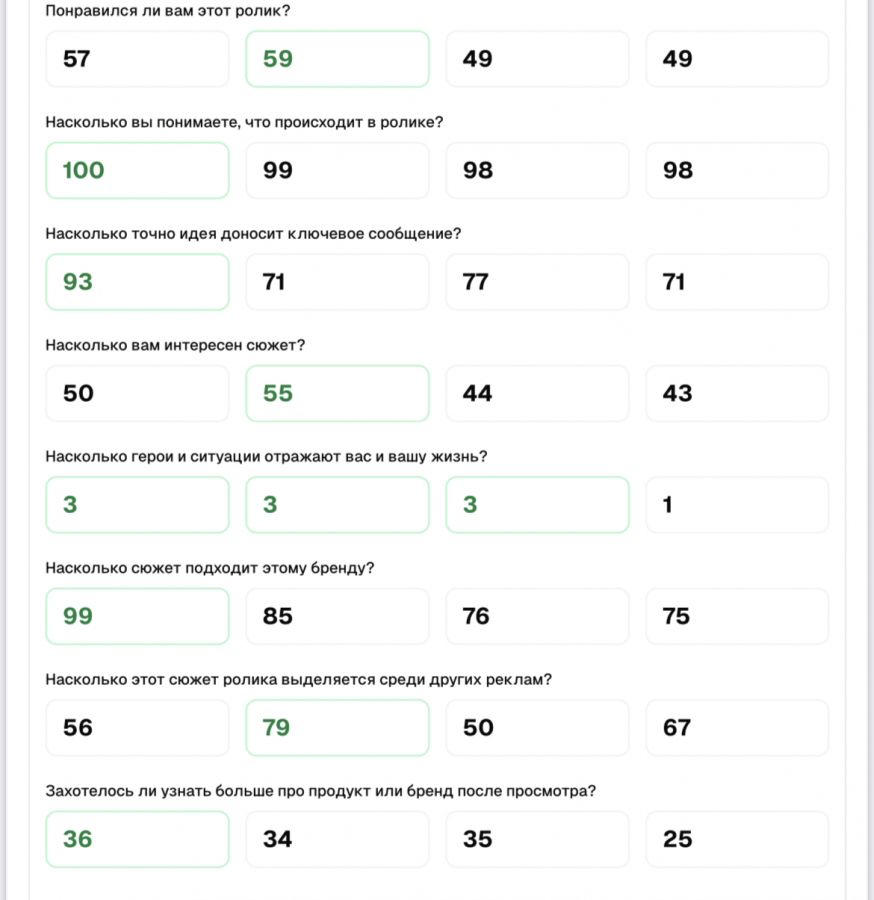Click the 85 score for brand fit
Viewport: 874px width, 900px height.
click(x=337, y=616)
